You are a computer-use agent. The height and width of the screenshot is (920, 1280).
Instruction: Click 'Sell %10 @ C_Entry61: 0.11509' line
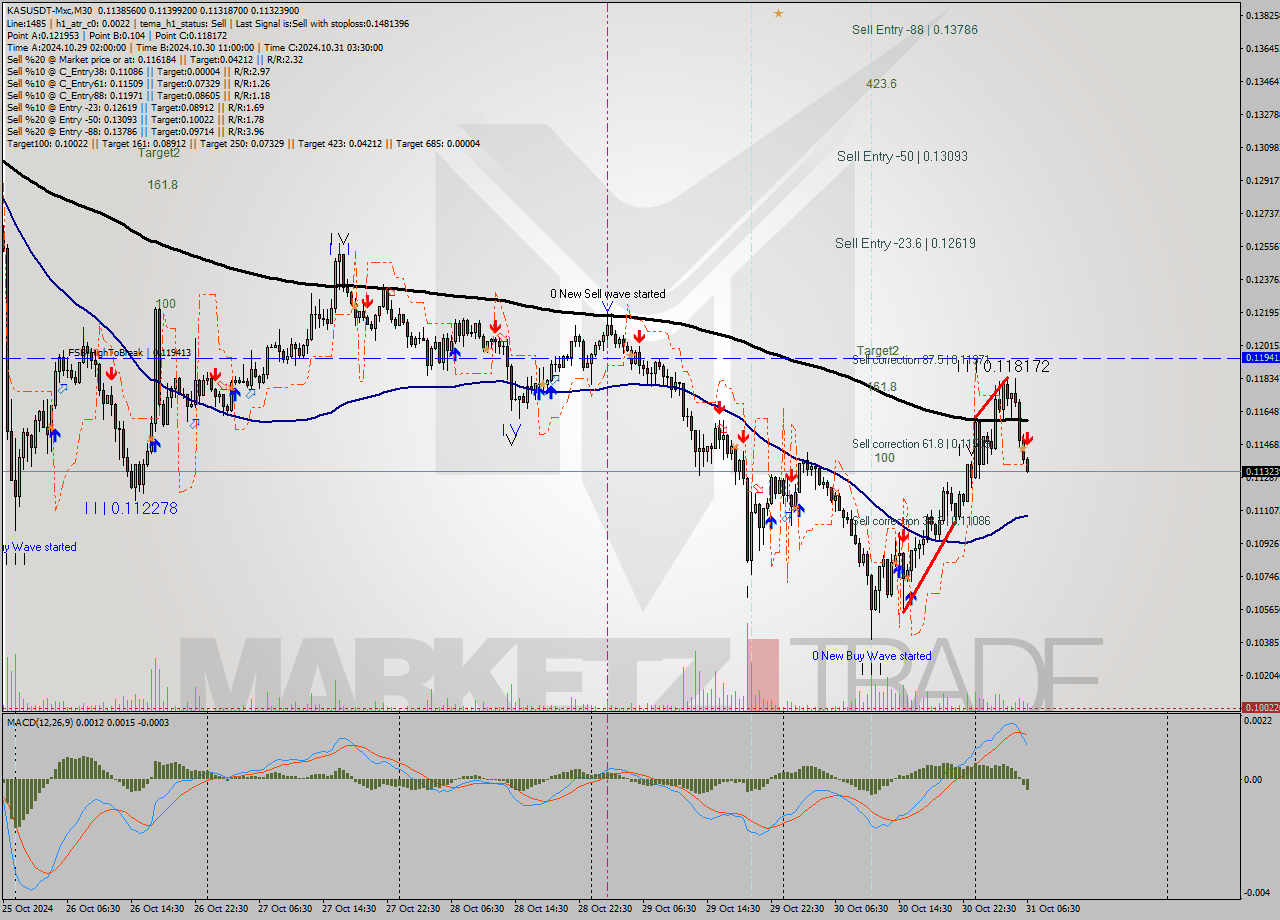138,83
